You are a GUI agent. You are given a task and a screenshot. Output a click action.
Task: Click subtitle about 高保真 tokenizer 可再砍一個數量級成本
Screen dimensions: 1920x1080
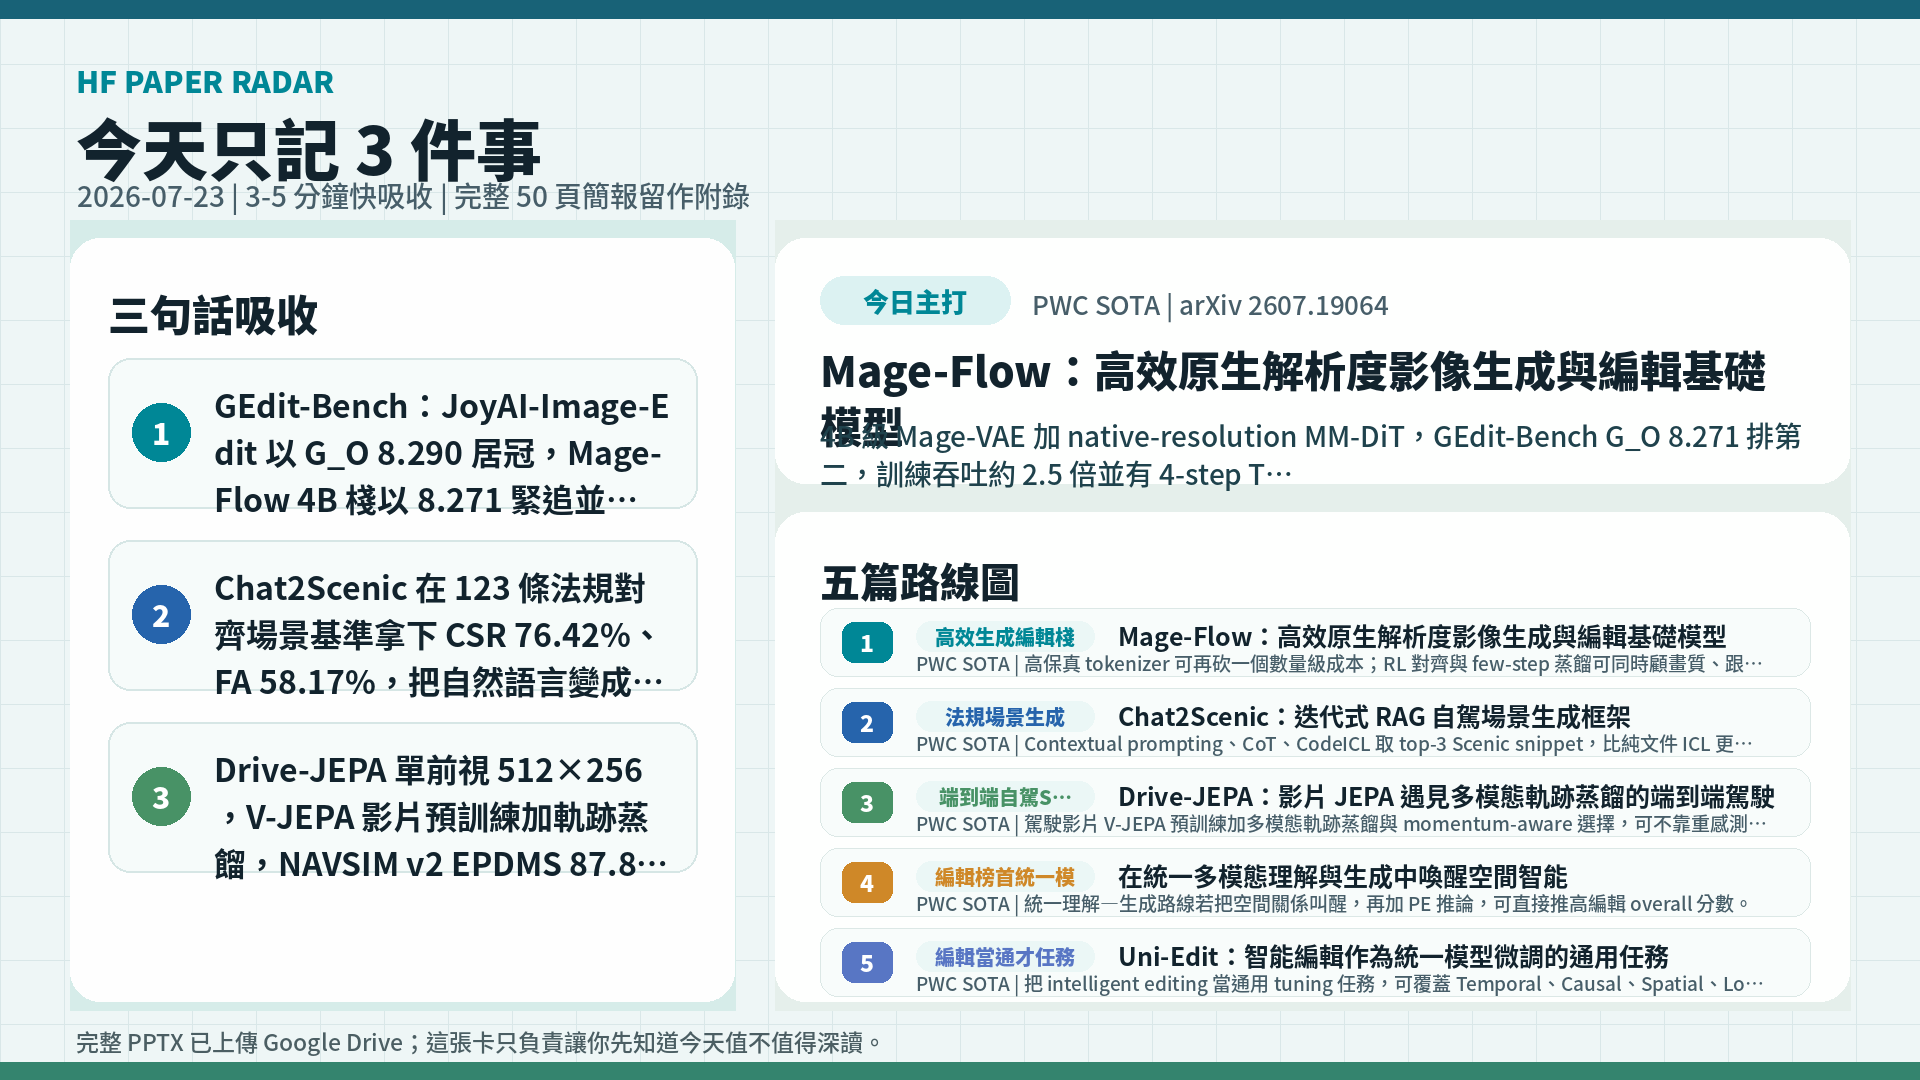(x=1340, y=664)
